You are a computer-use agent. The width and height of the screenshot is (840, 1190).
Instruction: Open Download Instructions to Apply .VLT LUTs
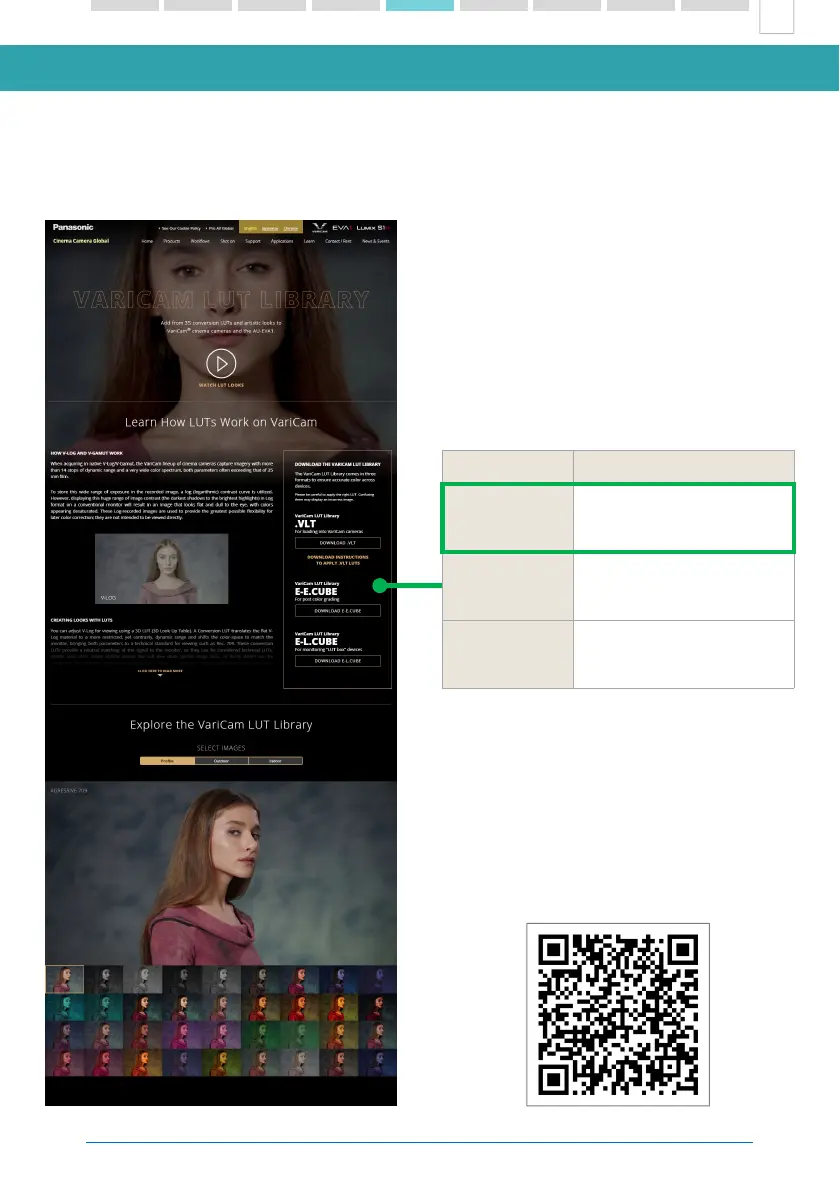[338, 560]
